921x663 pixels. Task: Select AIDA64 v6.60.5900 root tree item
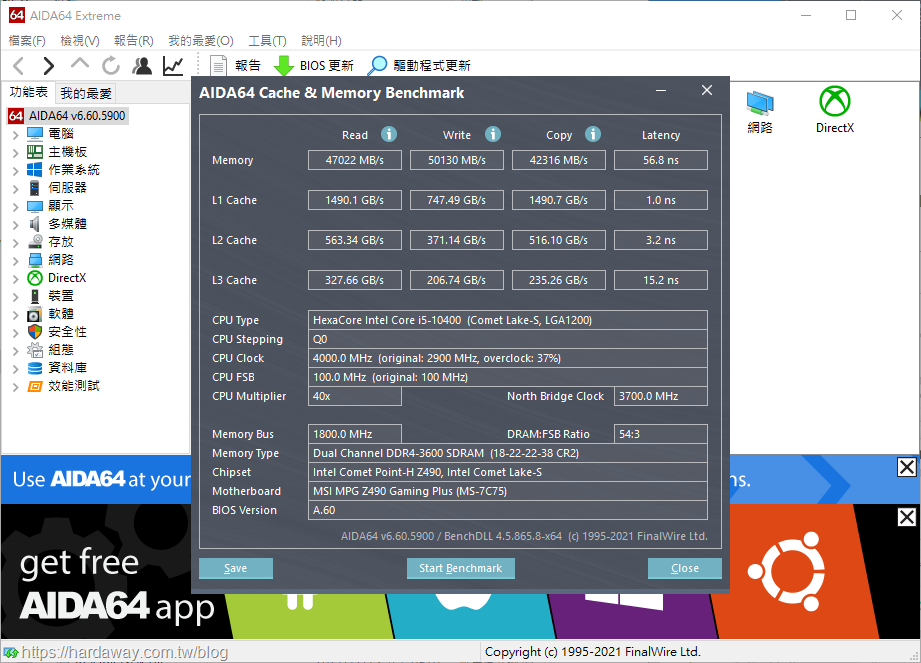point(77,116)
